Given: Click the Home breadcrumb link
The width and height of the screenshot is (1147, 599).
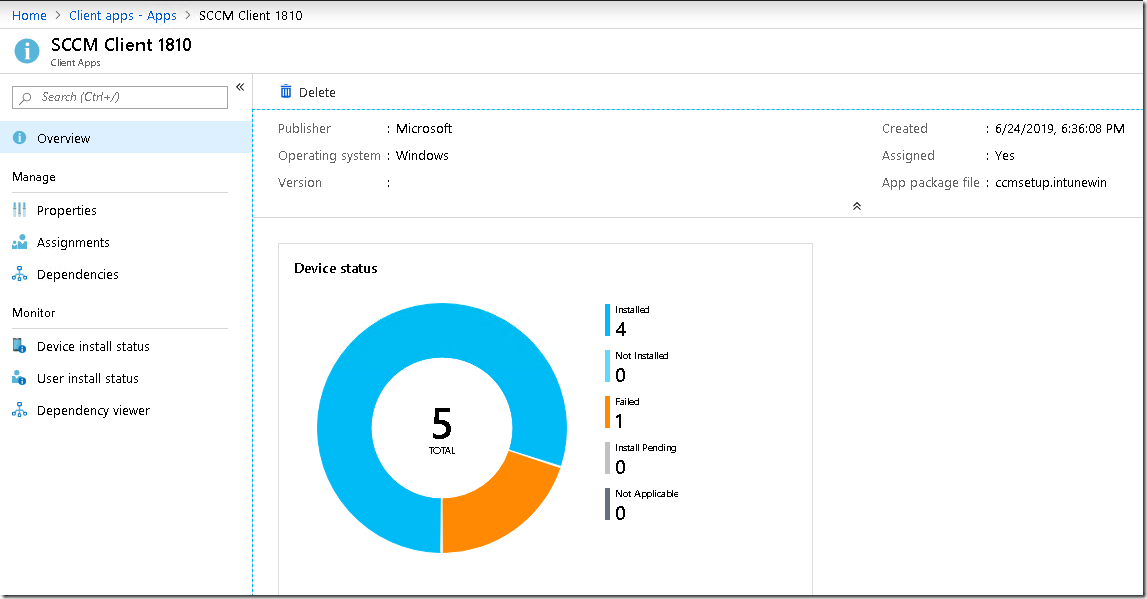Looking at the screenshot, I should 29,15.
